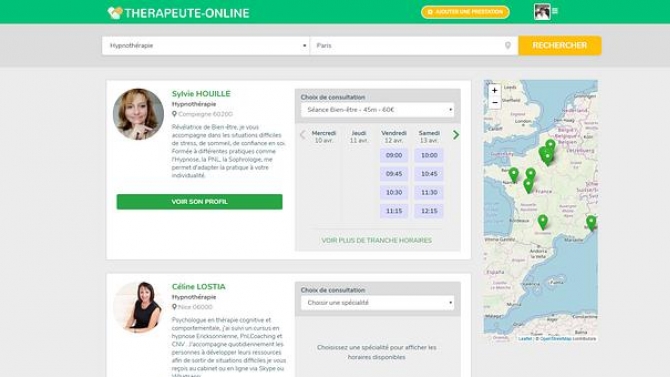Screen dimensions: 670x377
Task: Click the Leaflet attribution link
Action: coord(525,339)
